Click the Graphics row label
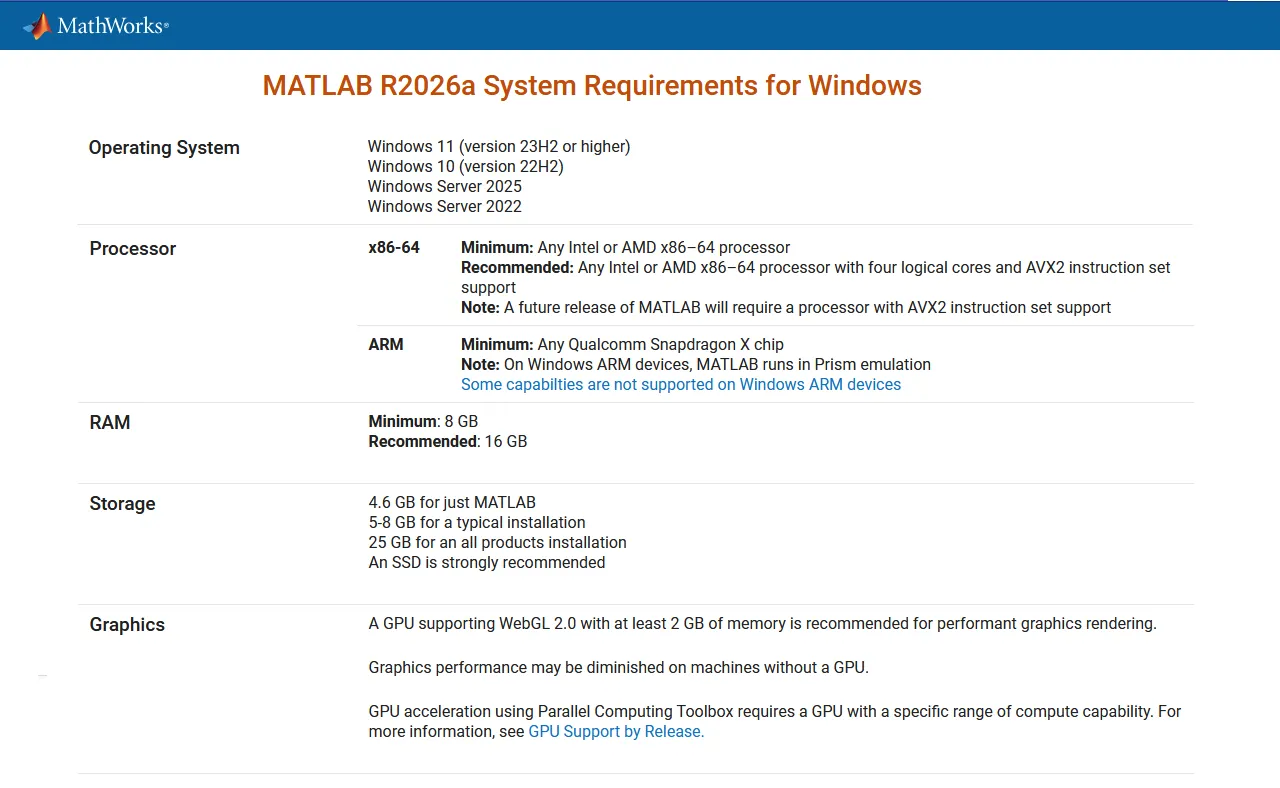This screenshot has height=788, width=1280. click(127, 625)
